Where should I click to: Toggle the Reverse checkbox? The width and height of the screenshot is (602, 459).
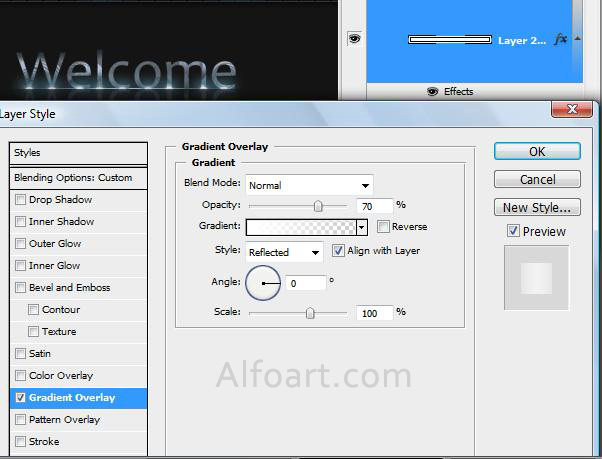click(383, 226)
